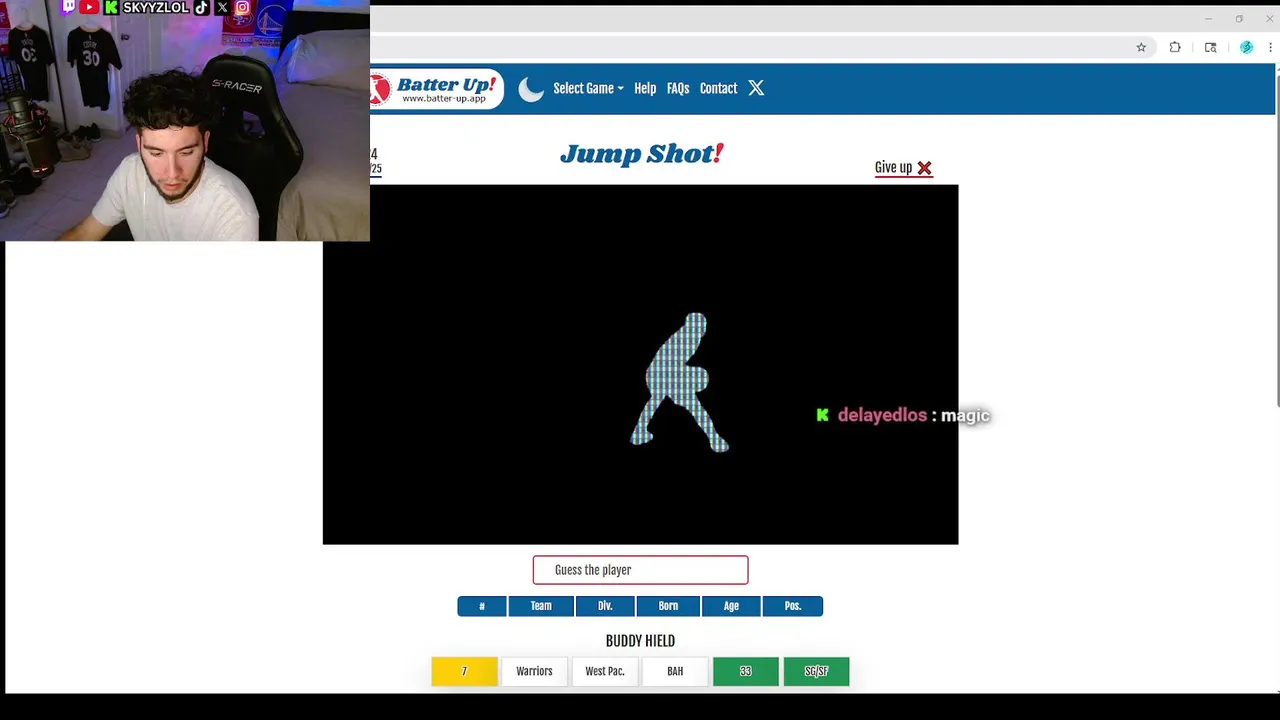Viewport: 1280px width, 720px height.
Task: Click the West Pac. division cell
Action: click(x=605, y=671)
